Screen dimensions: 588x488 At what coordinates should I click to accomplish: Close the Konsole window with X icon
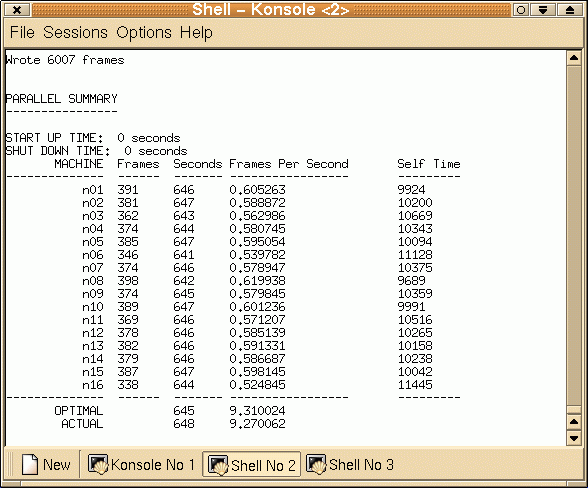point(17,10)
